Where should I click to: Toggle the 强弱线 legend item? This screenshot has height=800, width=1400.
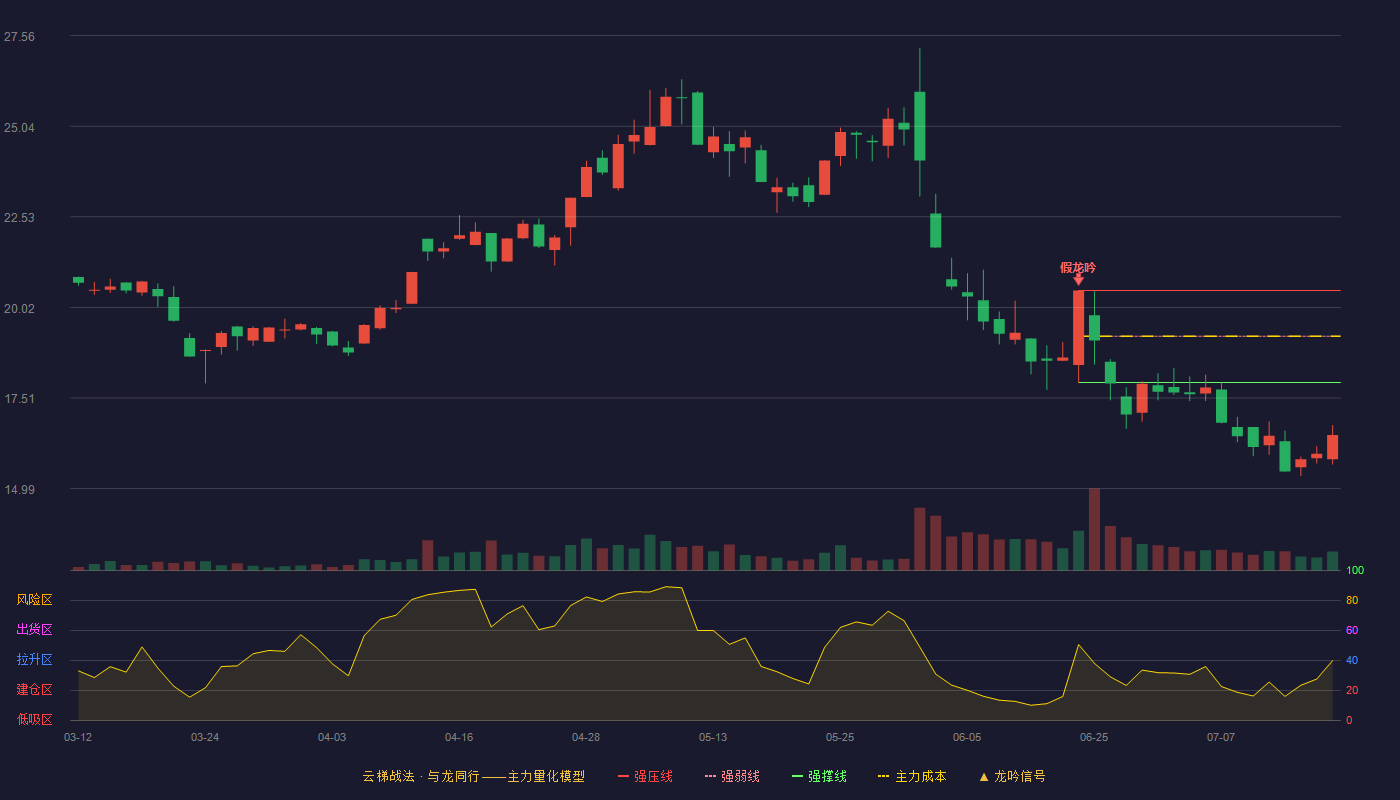click(732, 776)
